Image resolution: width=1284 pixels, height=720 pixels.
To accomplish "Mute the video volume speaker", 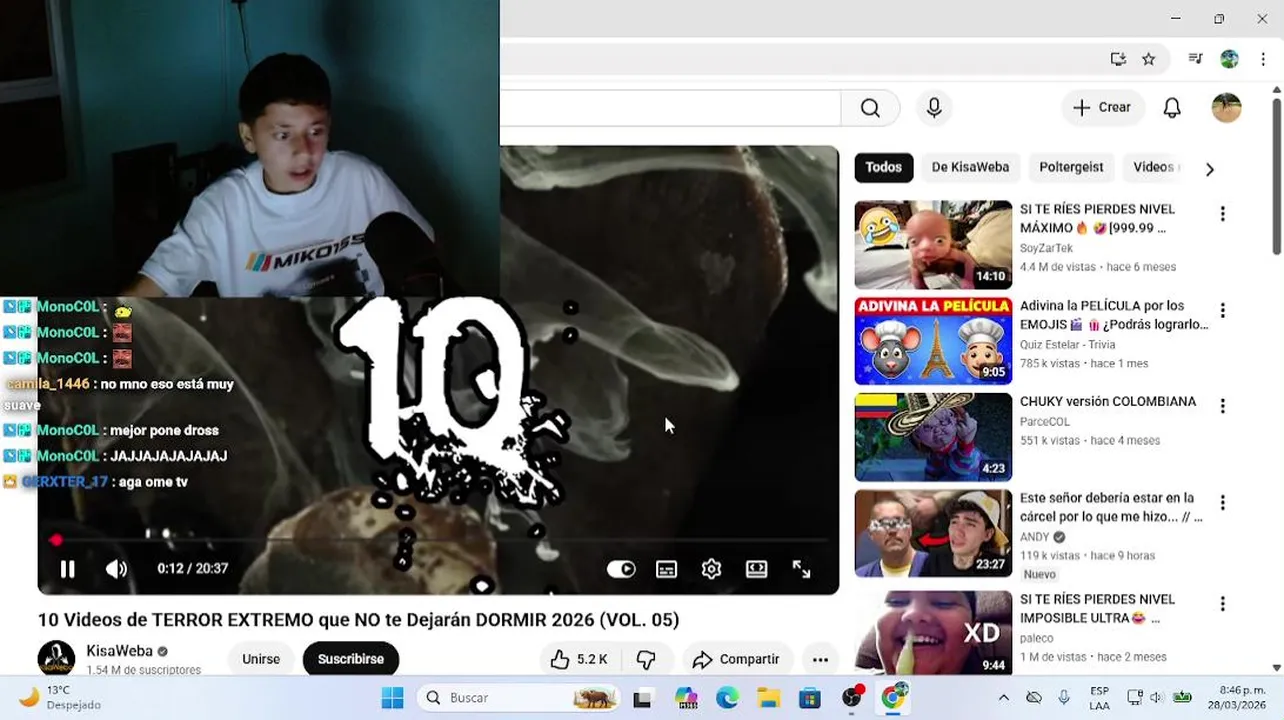I will click(117, 569).
